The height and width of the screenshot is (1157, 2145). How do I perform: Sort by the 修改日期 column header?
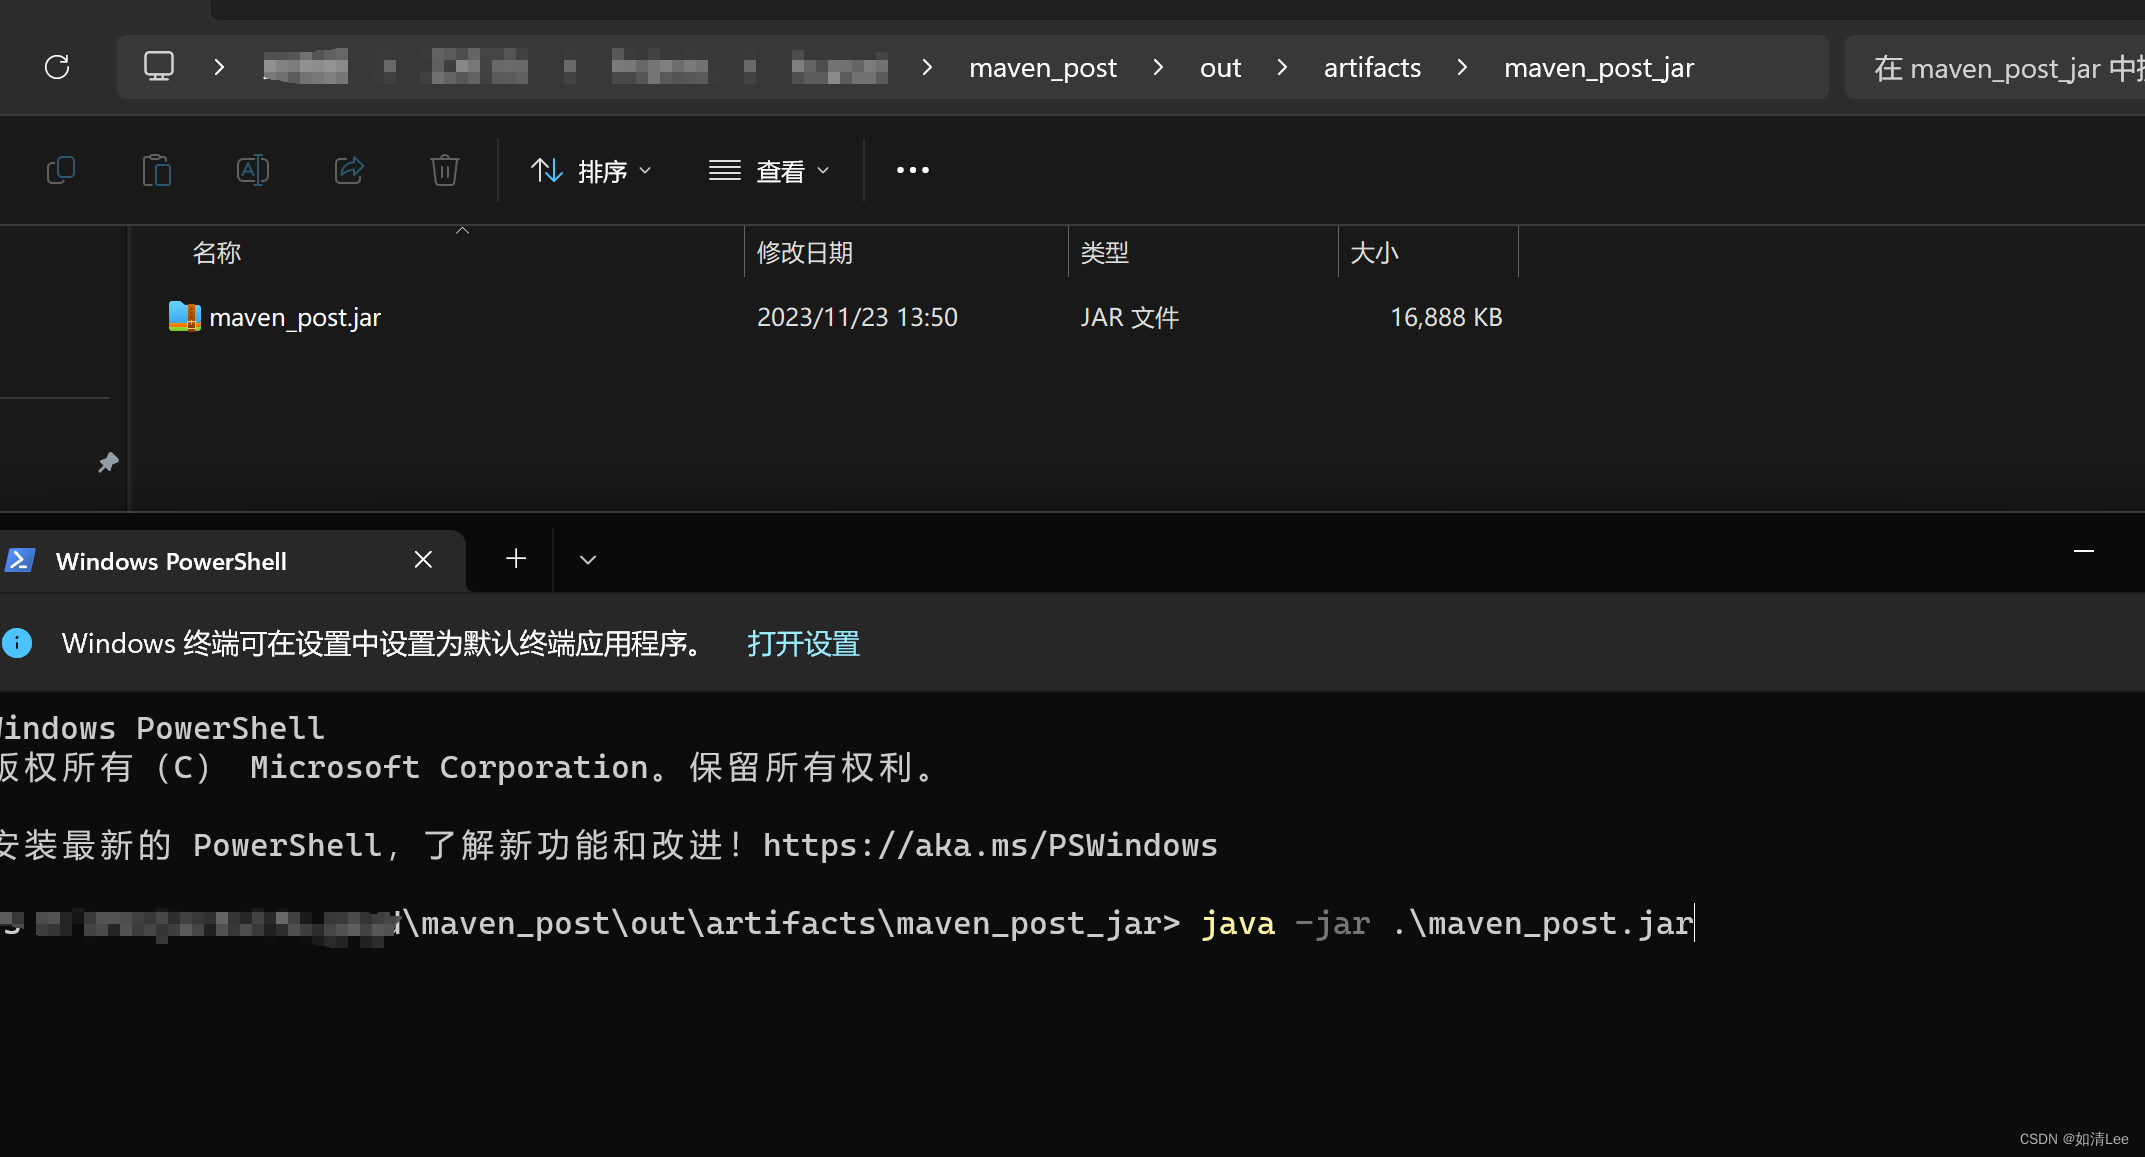805,252
